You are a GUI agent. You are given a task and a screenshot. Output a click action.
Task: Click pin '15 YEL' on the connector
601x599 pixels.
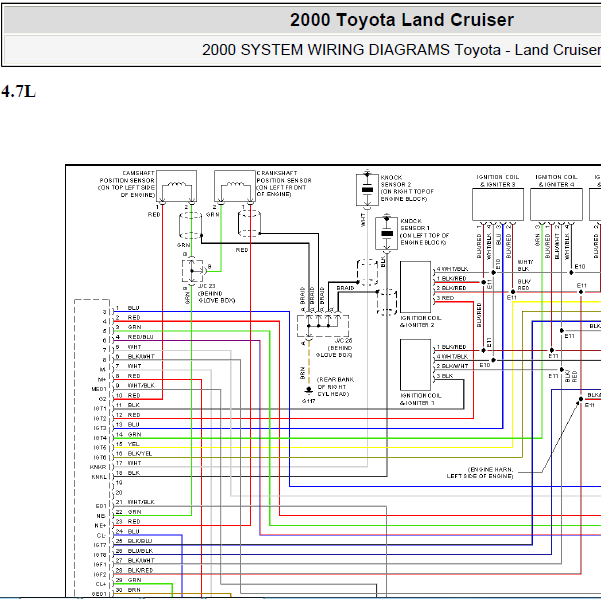128,444
